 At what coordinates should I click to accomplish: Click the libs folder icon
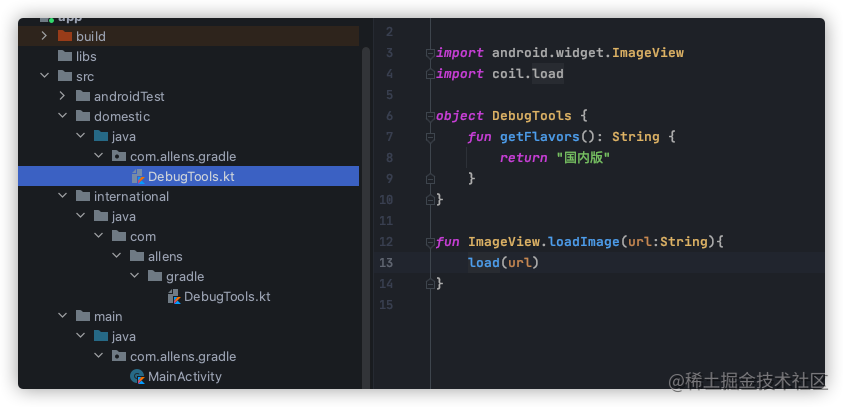(65, 56)
